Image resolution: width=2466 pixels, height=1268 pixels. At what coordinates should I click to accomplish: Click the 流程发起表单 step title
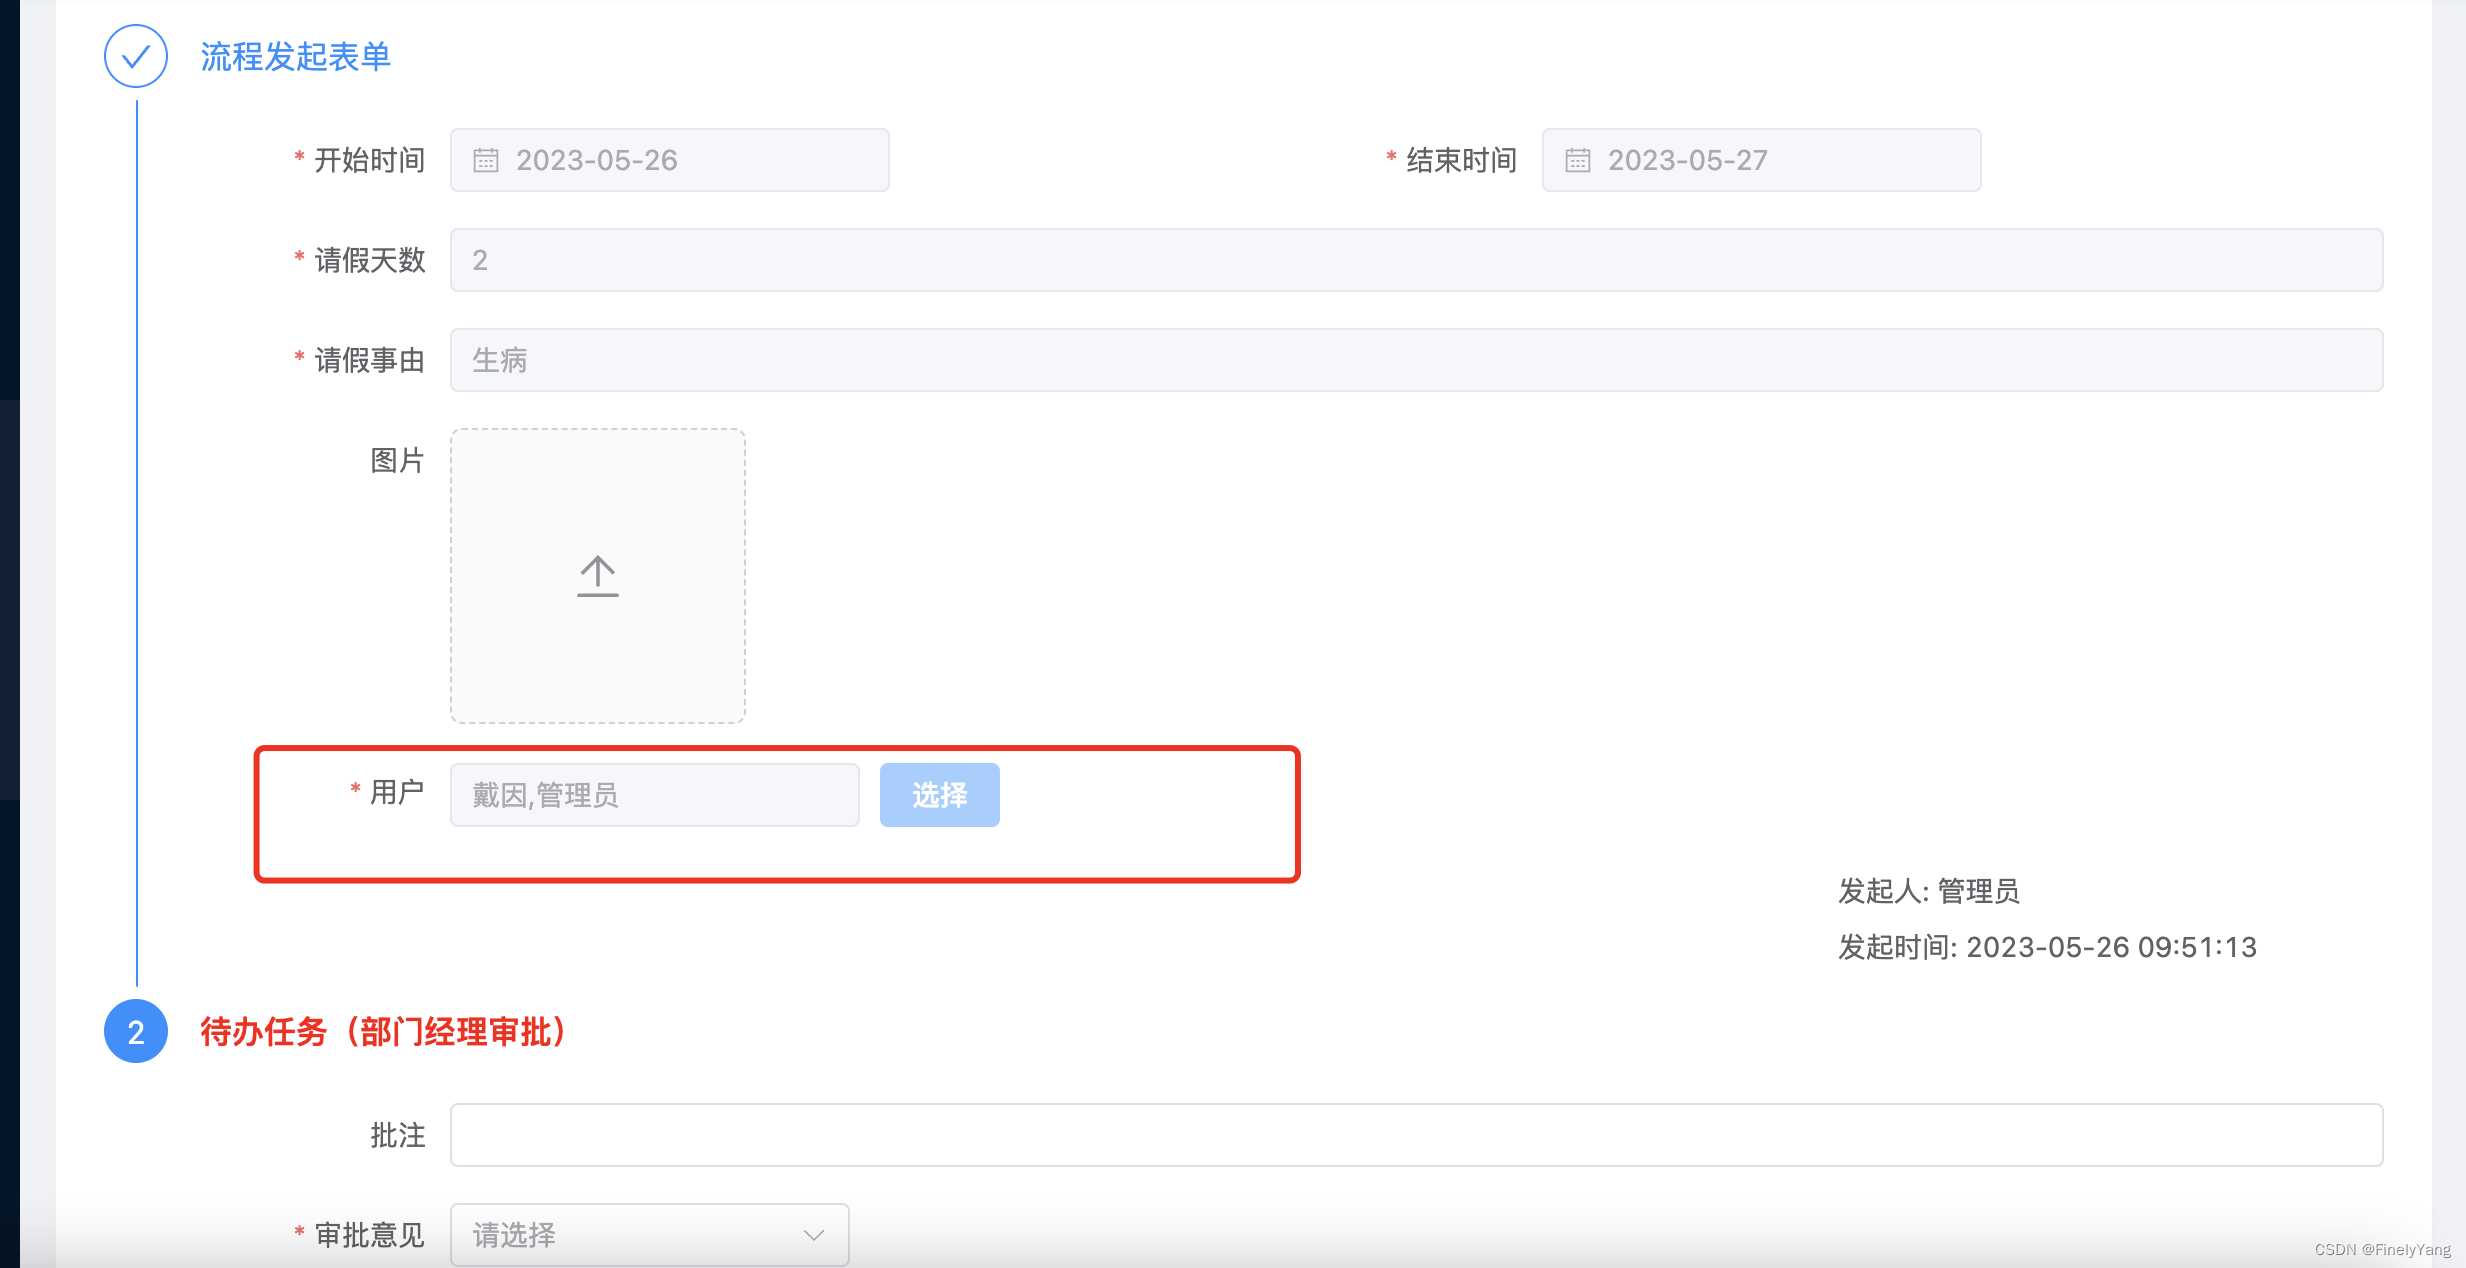tap(295, 57)
